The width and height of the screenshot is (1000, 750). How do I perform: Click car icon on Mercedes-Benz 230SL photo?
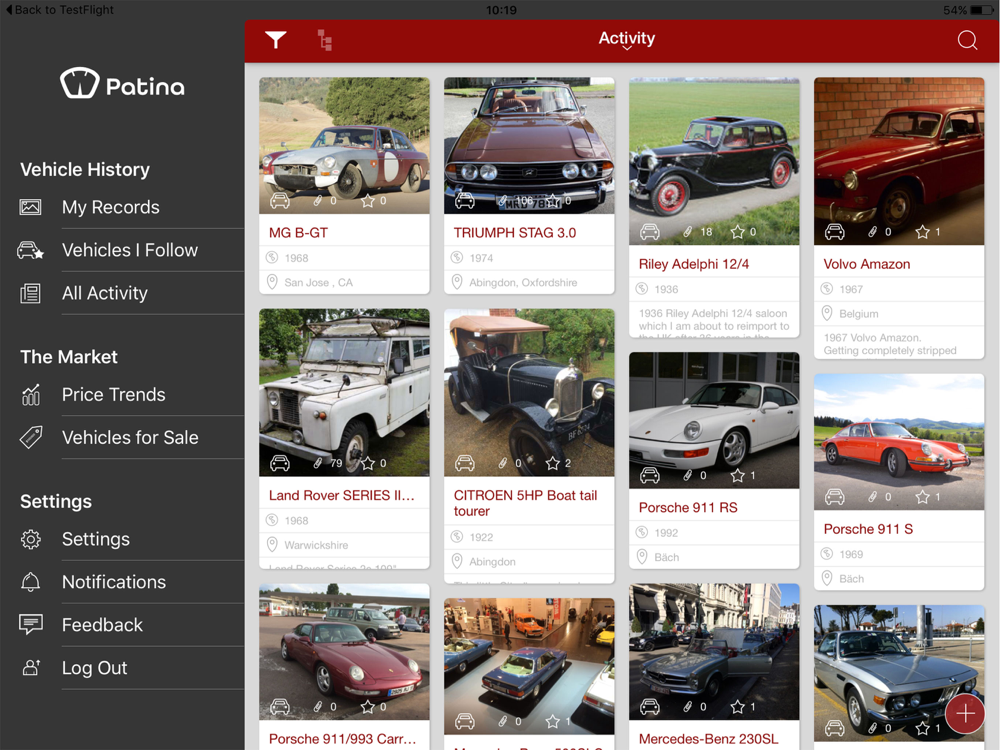[x=650, y=707]
